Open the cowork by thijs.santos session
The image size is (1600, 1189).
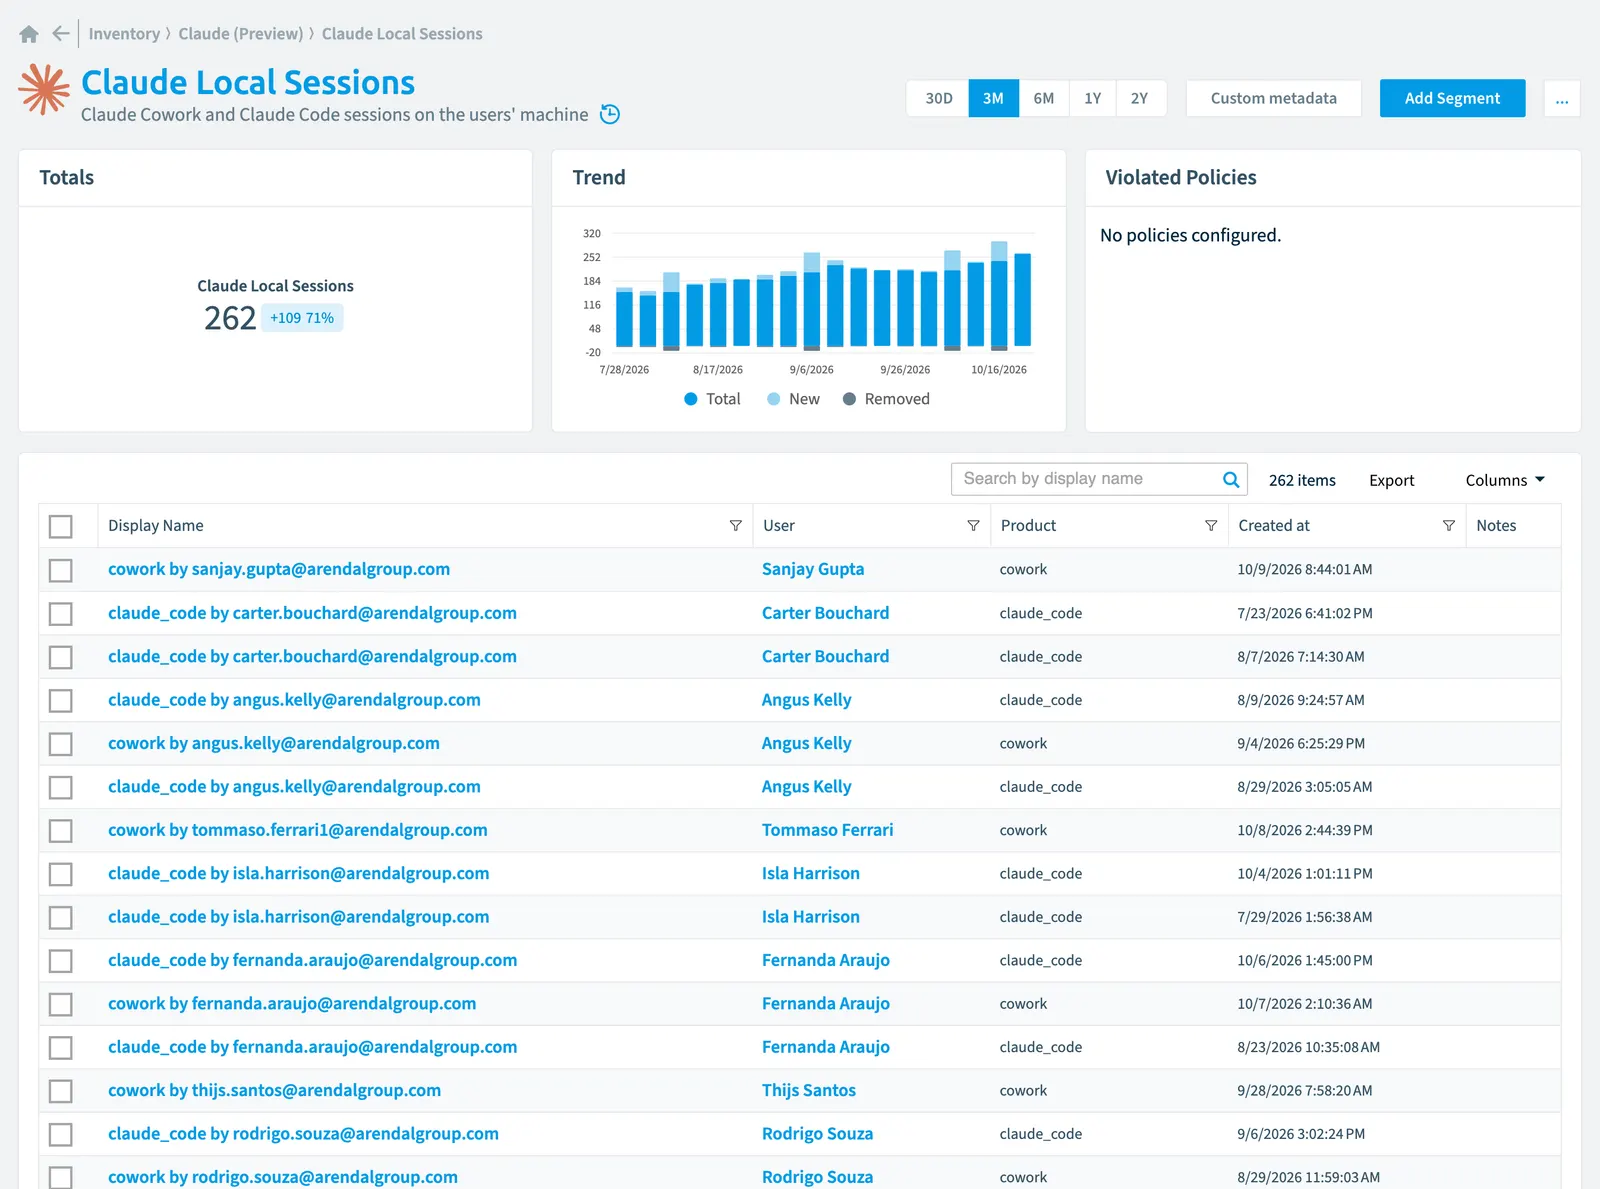tap(275, 1090)
